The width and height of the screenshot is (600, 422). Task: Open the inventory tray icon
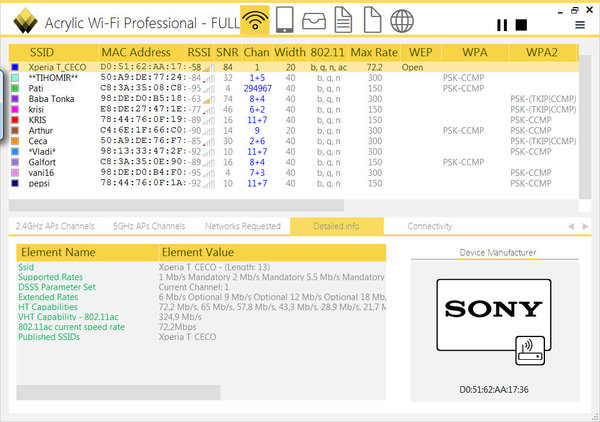pos(314,21)
